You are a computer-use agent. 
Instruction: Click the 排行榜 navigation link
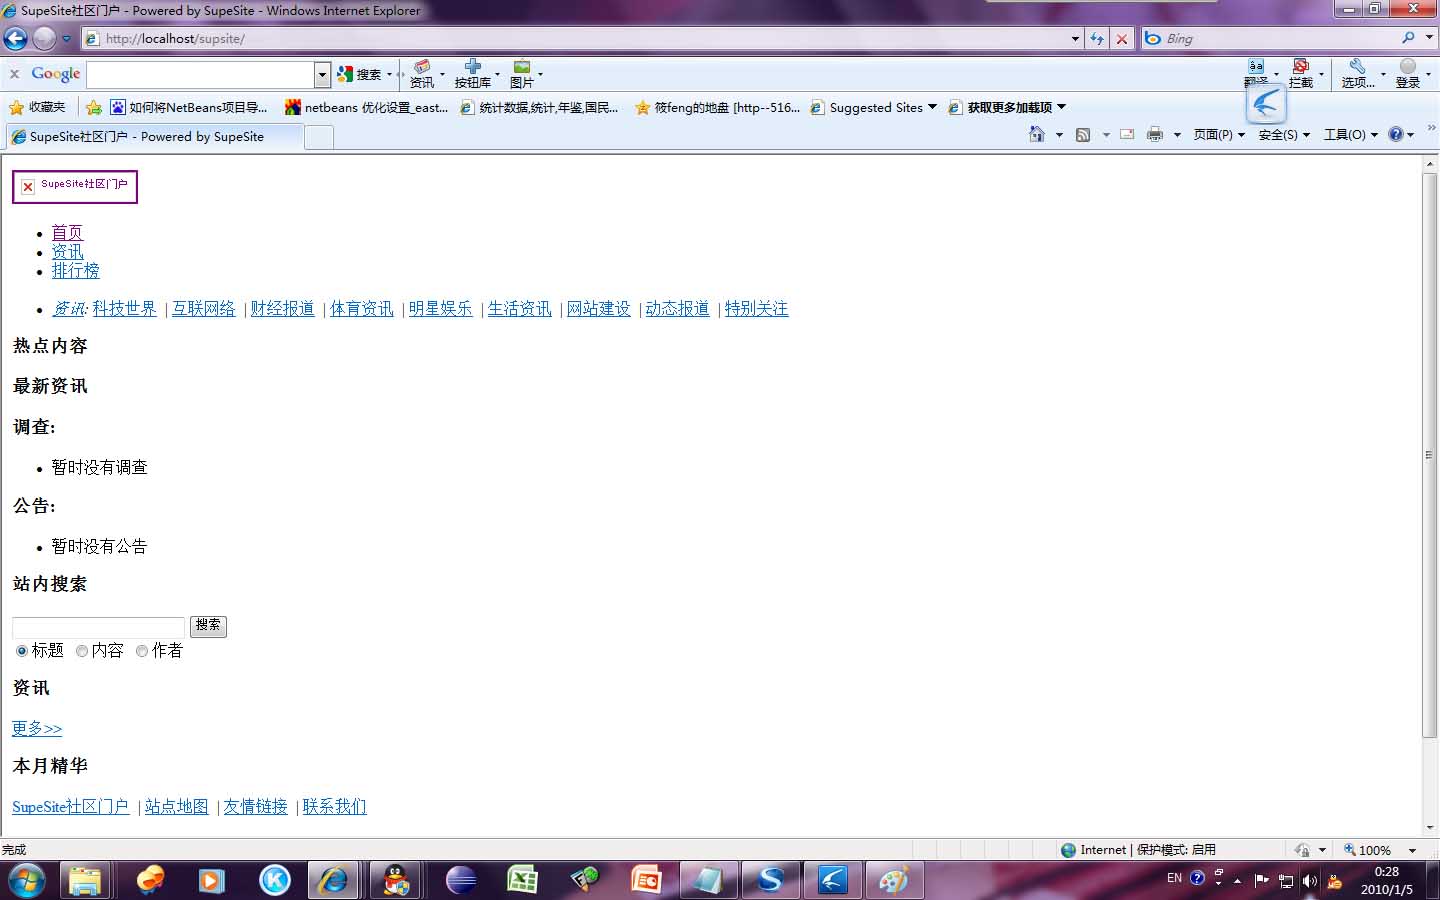[x=75, y=271]
